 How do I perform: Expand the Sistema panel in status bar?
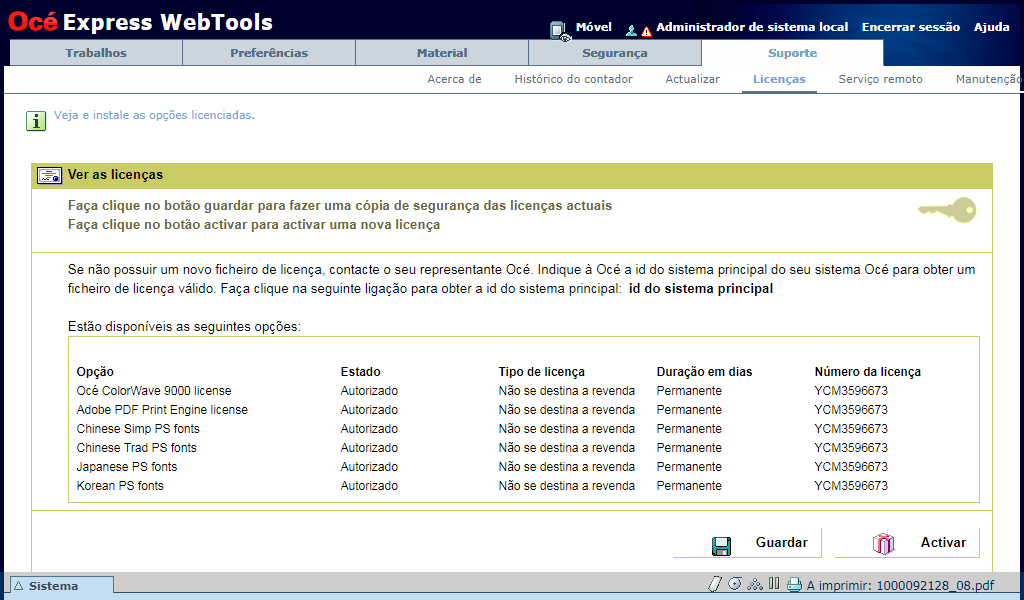pos(62,586)
